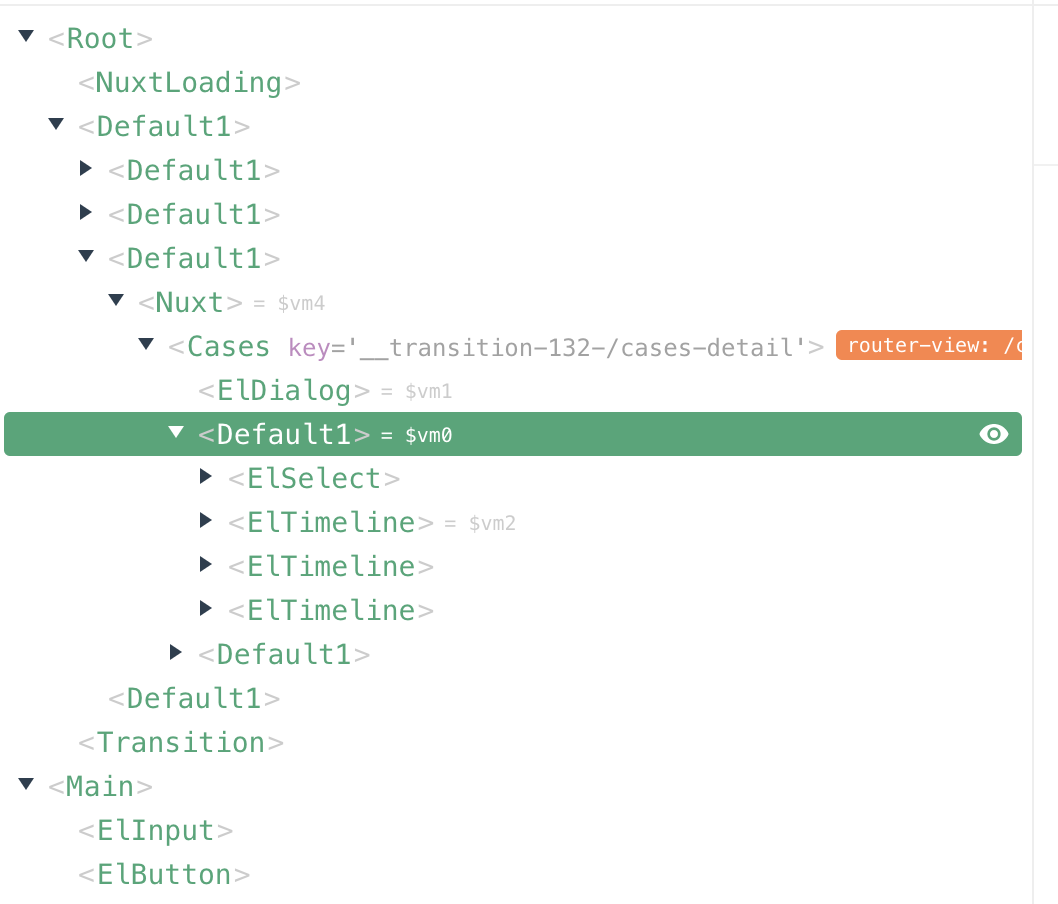Select the ElInput component
The width and height of the screenshot is (1058, 904).
click(156, 830)
